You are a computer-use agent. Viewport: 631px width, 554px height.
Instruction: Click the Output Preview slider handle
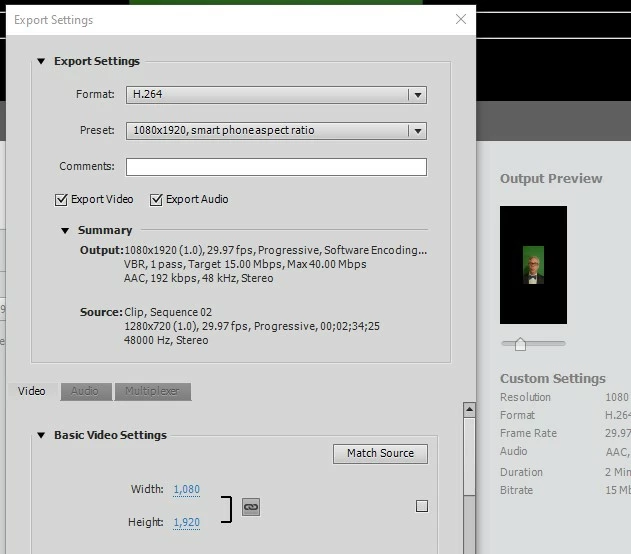(520, 344)
